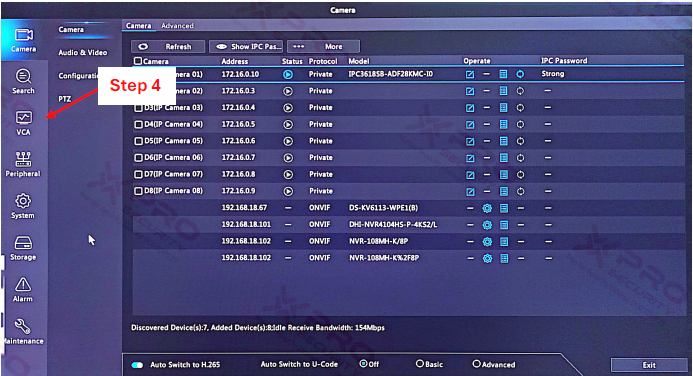Open the Storage section in sidebar
The height and width of the screenshot is (376, 693).
point(23,248)
